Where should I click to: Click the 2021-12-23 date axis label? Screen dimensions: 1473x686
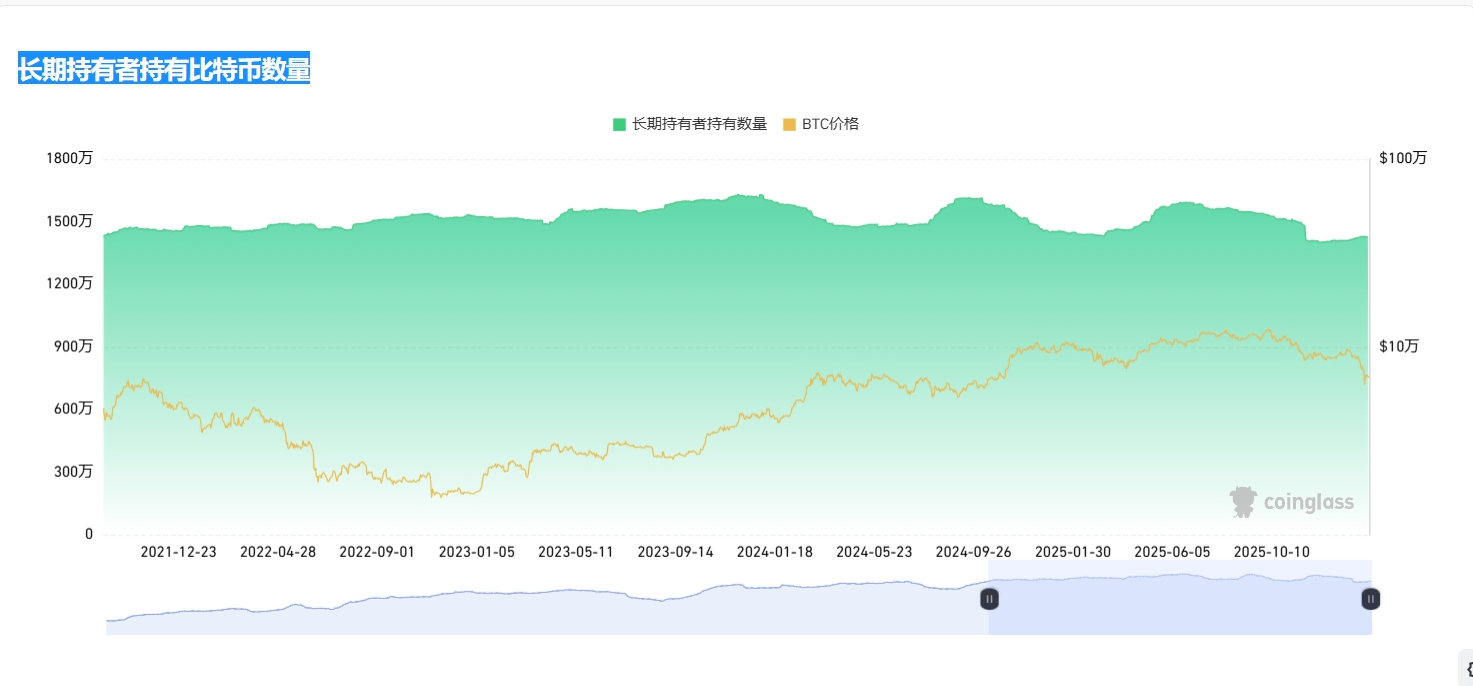point(178,552)
